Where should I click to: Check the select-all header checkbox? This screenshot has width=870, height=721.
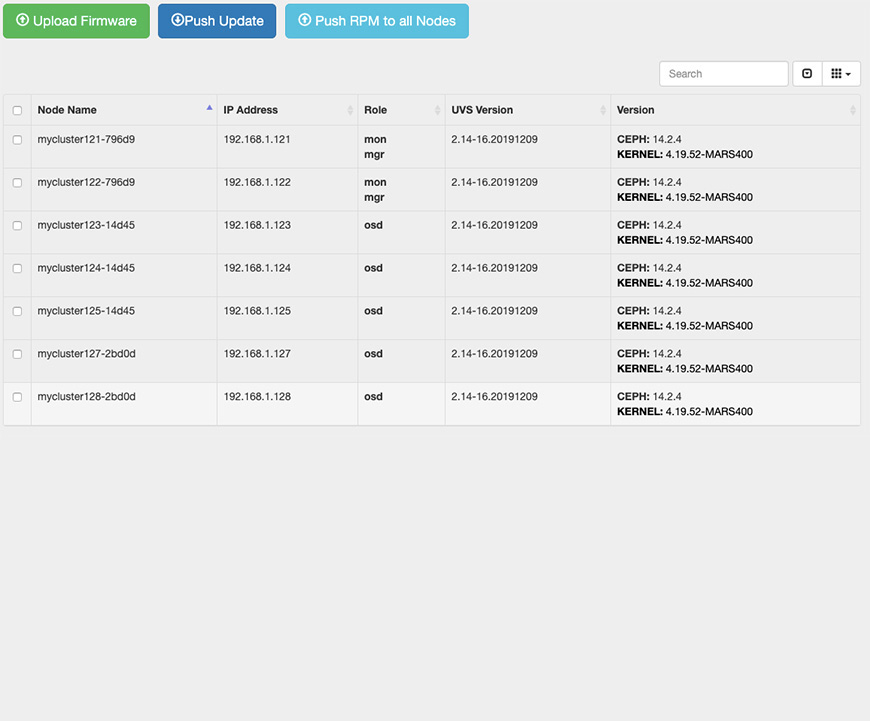coord(17,110)
